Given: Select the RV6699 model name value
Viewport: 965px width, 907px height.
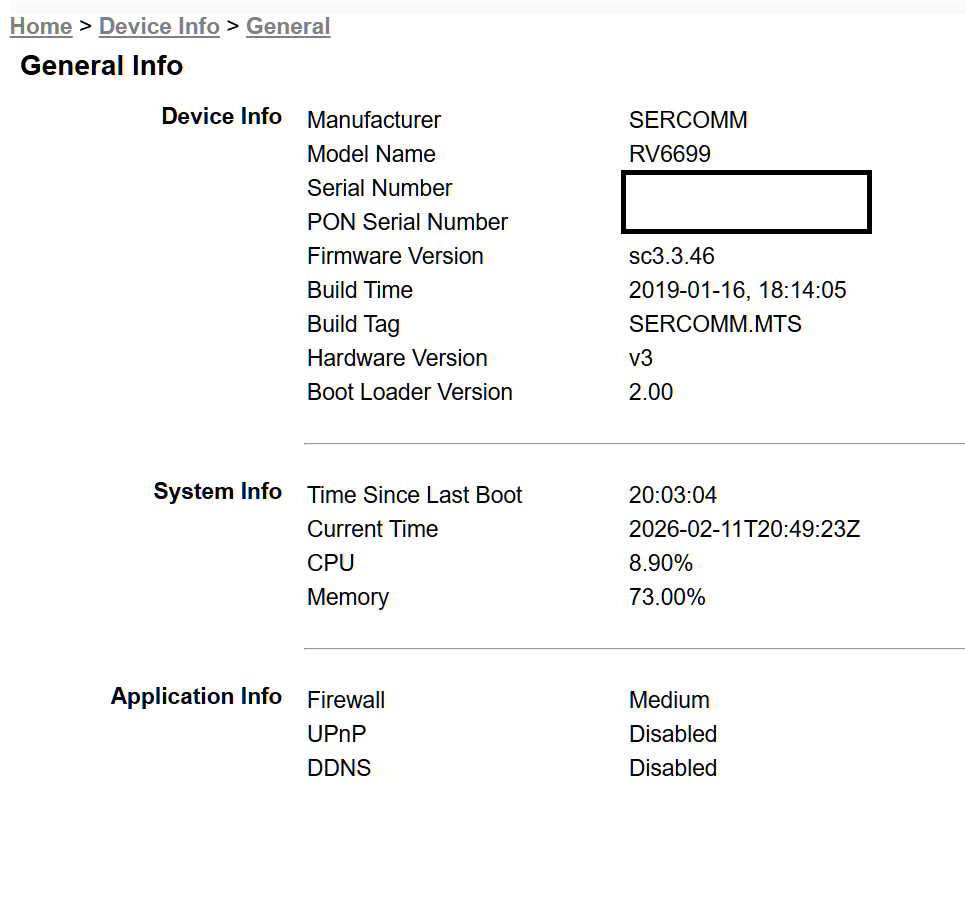Looking at the screenshot, I should click(x=670, y=154).
